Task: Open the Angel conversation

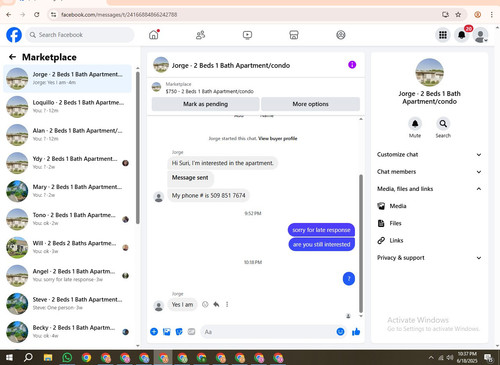Action: (67, 276)
